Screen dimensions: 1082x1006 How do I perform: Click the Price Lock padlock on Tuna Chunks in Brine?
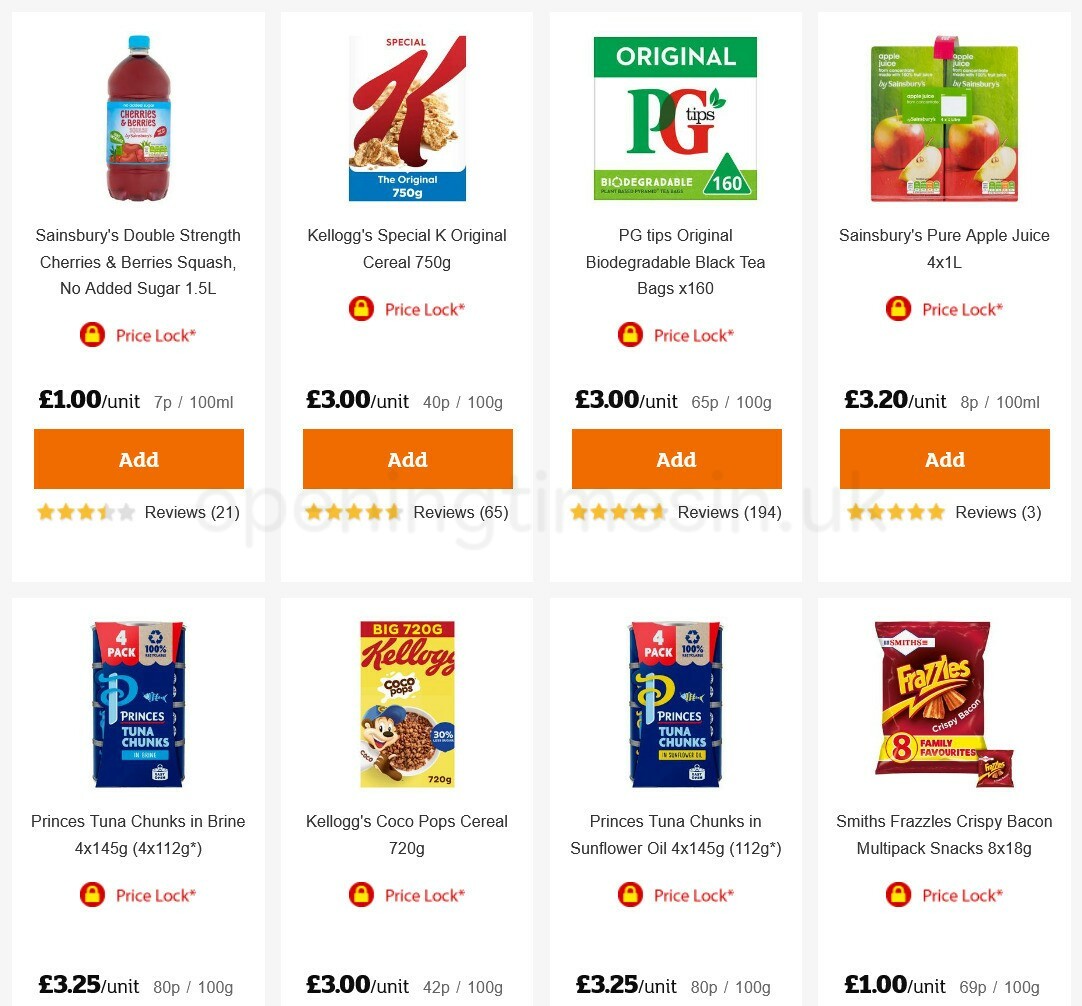click(x=92, y=894)
